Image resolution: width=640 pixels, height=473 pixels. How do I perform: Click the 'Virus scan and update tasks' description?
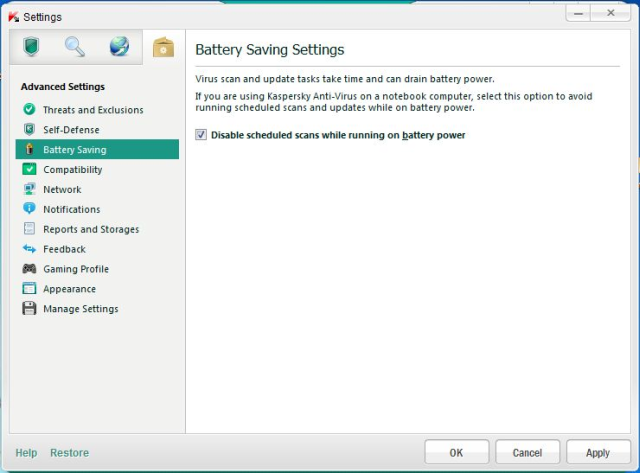tap(344, 79)
